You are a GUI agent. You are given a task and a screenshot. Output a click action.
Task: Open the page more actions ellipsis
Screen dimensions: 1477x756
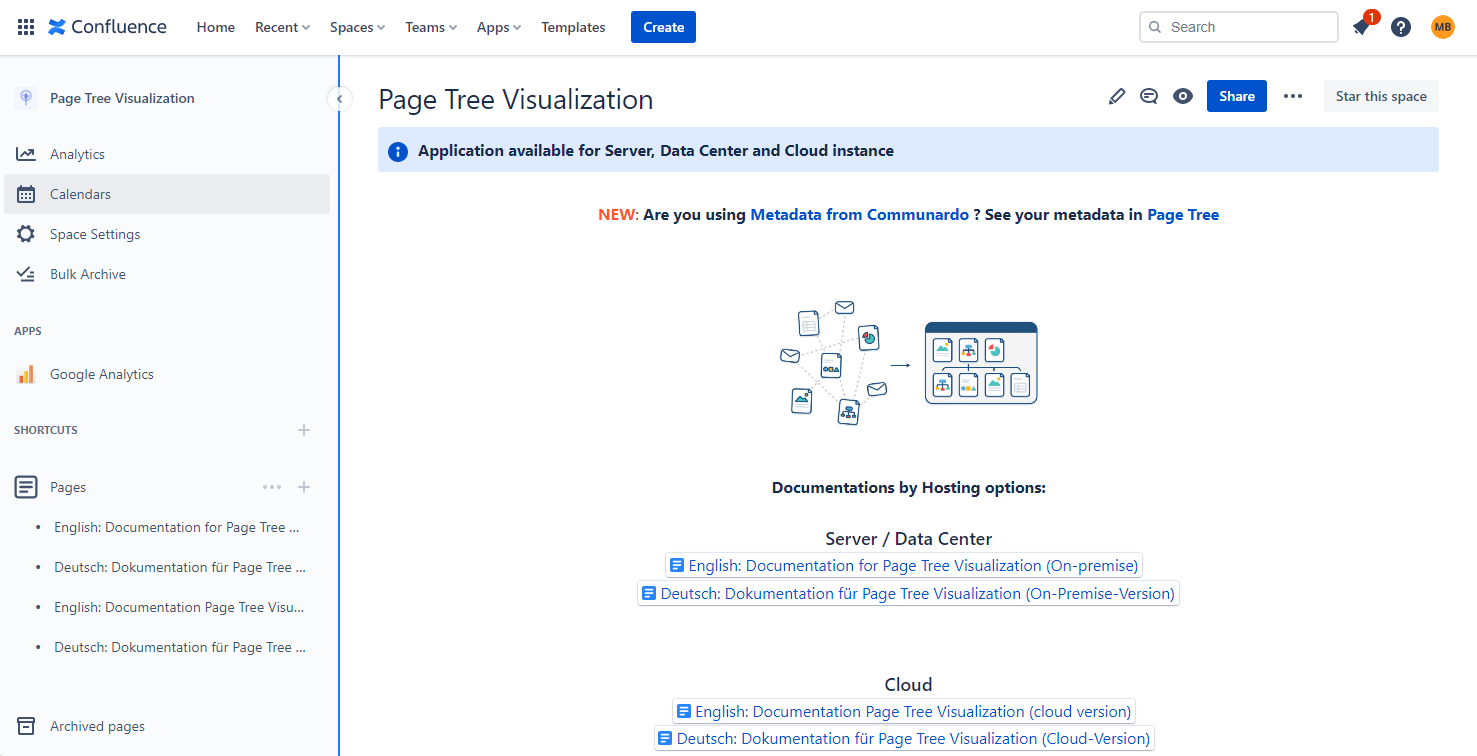1293,96
